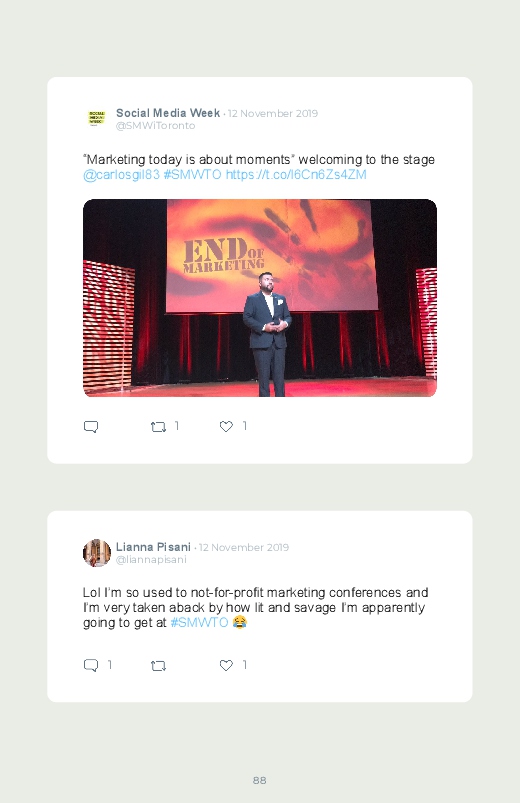Screen dimensions: 520x803
Task: Like the Social Media Week tweet
Action: point(226,426)
